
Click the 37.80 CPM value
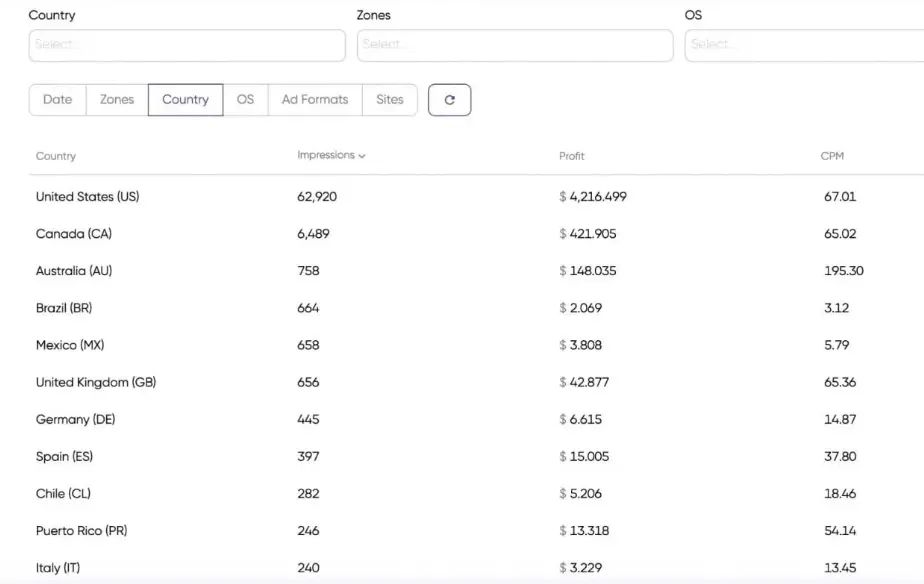click(x=840, y=457)
